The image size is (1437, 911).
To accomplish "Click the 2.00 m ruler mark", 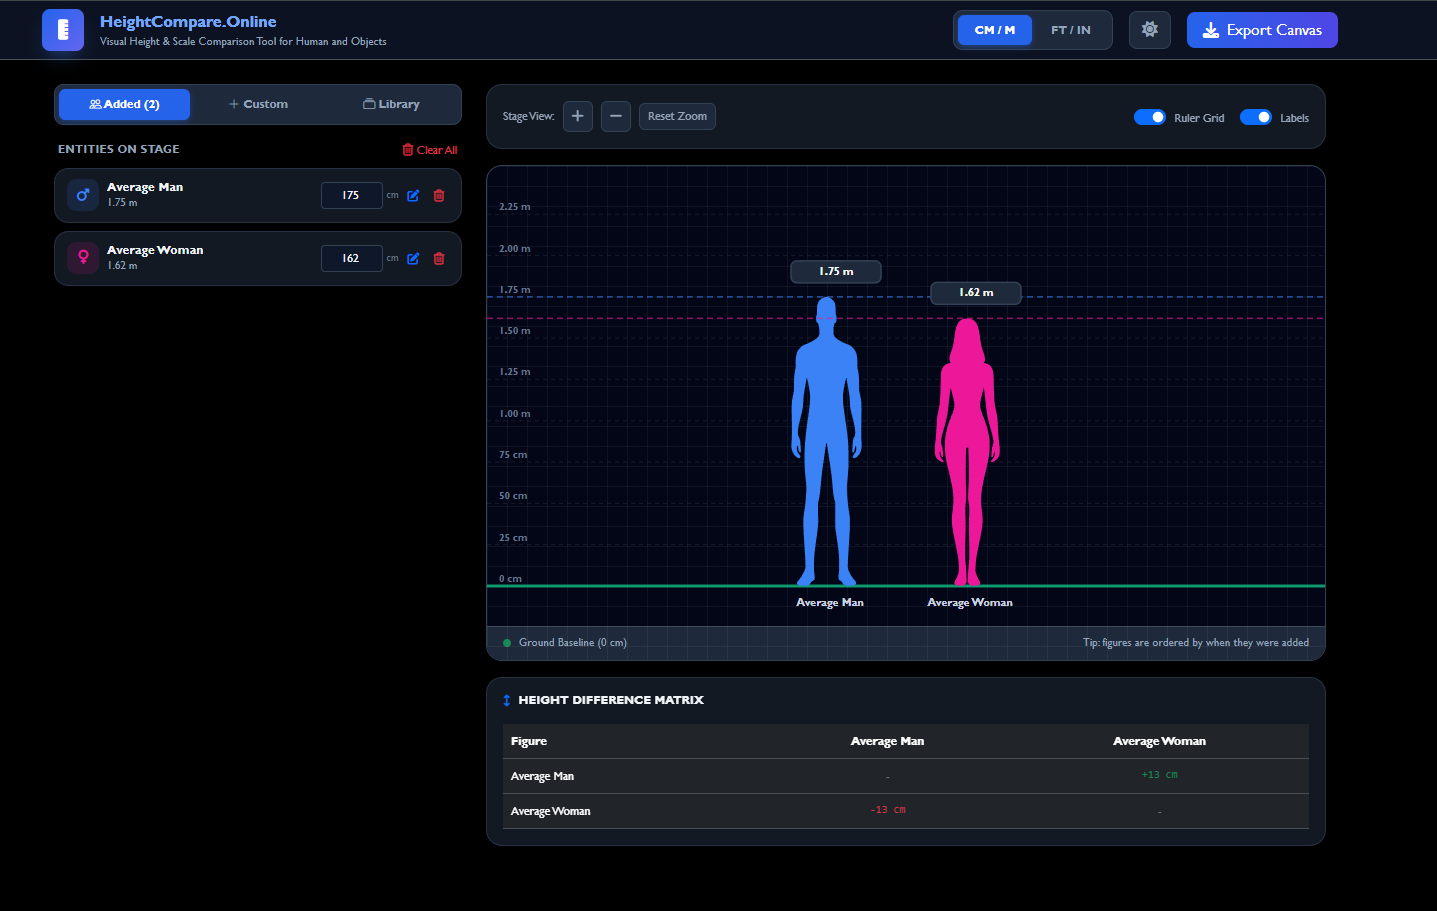I will (515, 249).
